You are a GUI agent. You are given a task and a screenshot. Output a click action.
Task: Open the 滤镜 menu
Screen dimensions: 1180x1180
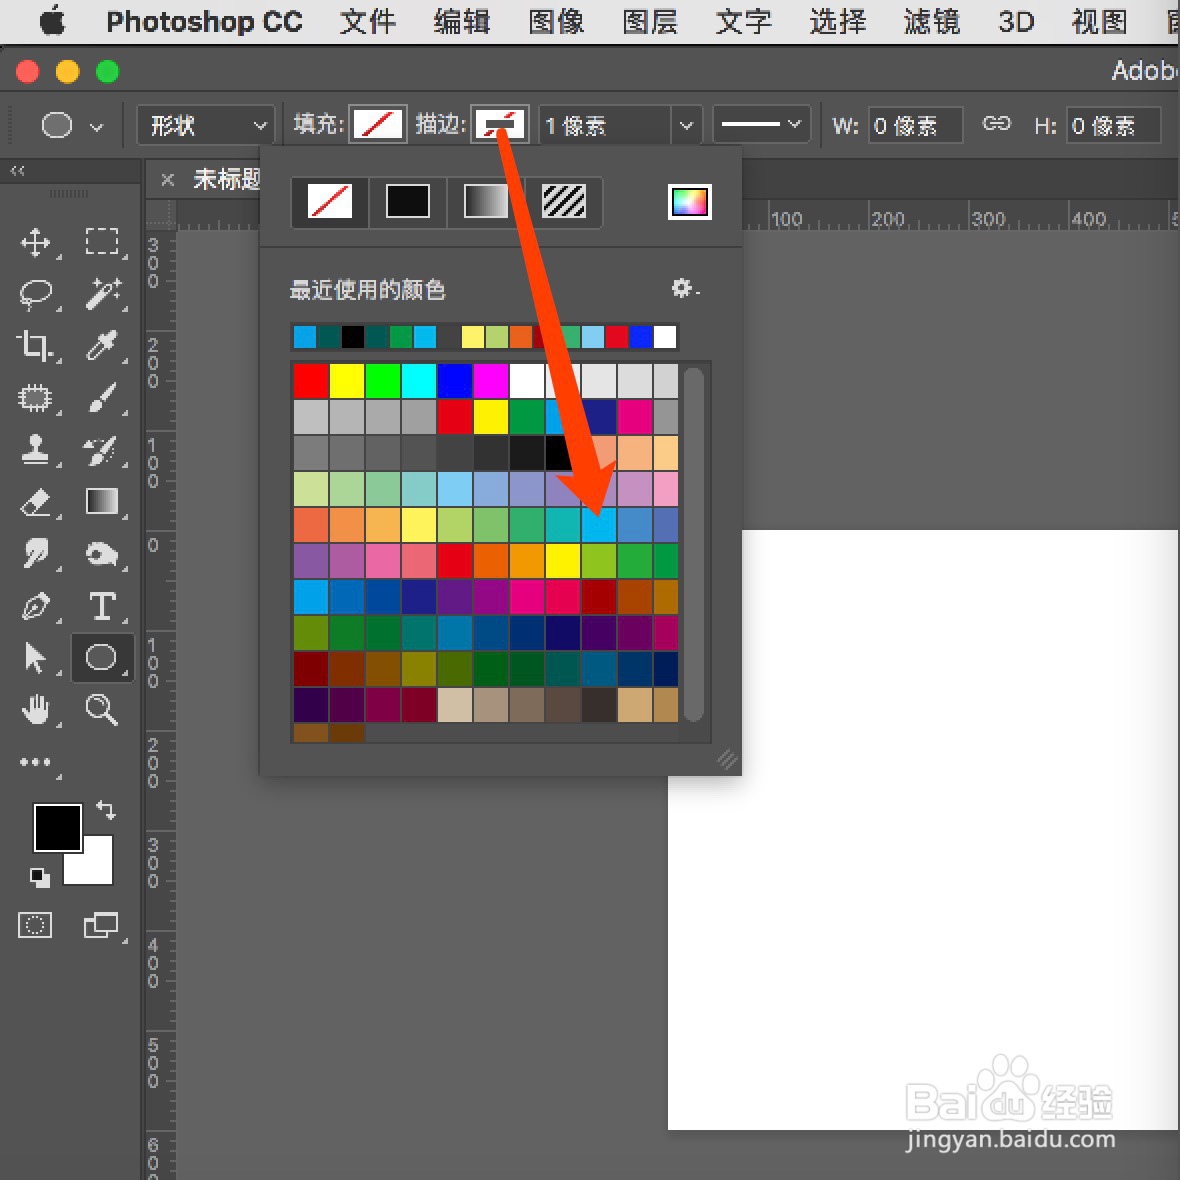point(932,22)
